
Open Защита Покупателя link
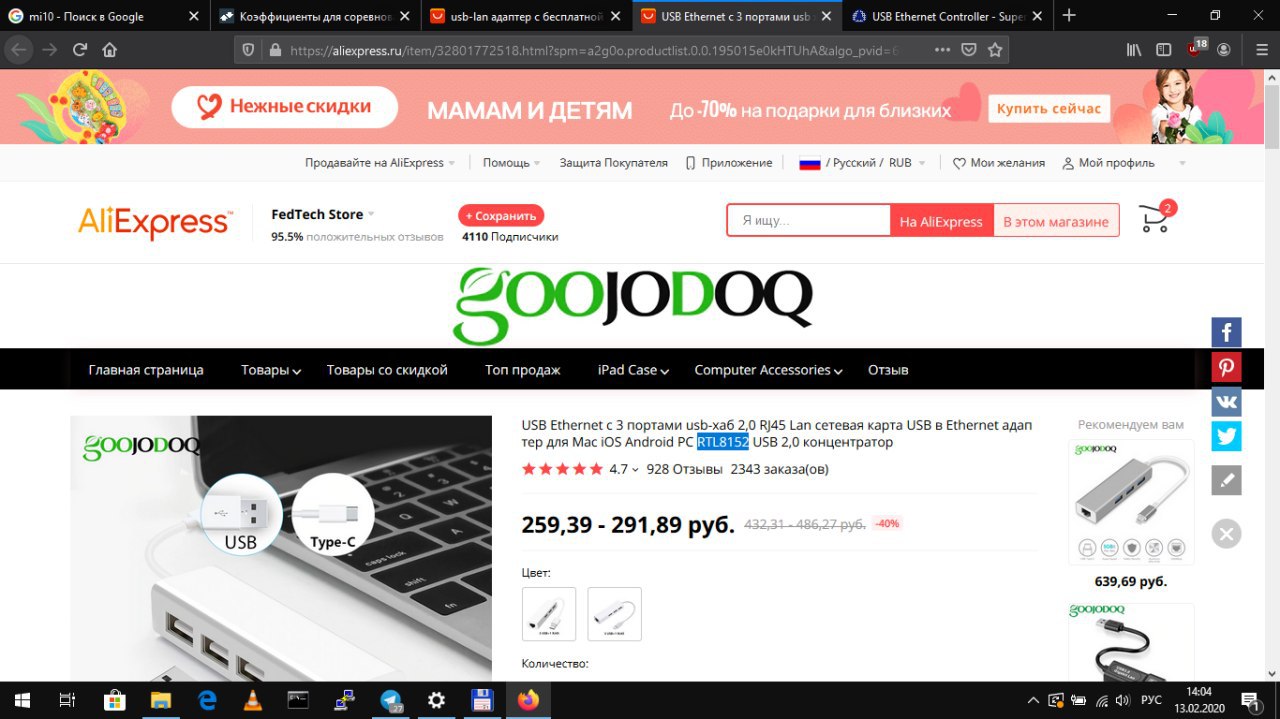tap(613, 163)
